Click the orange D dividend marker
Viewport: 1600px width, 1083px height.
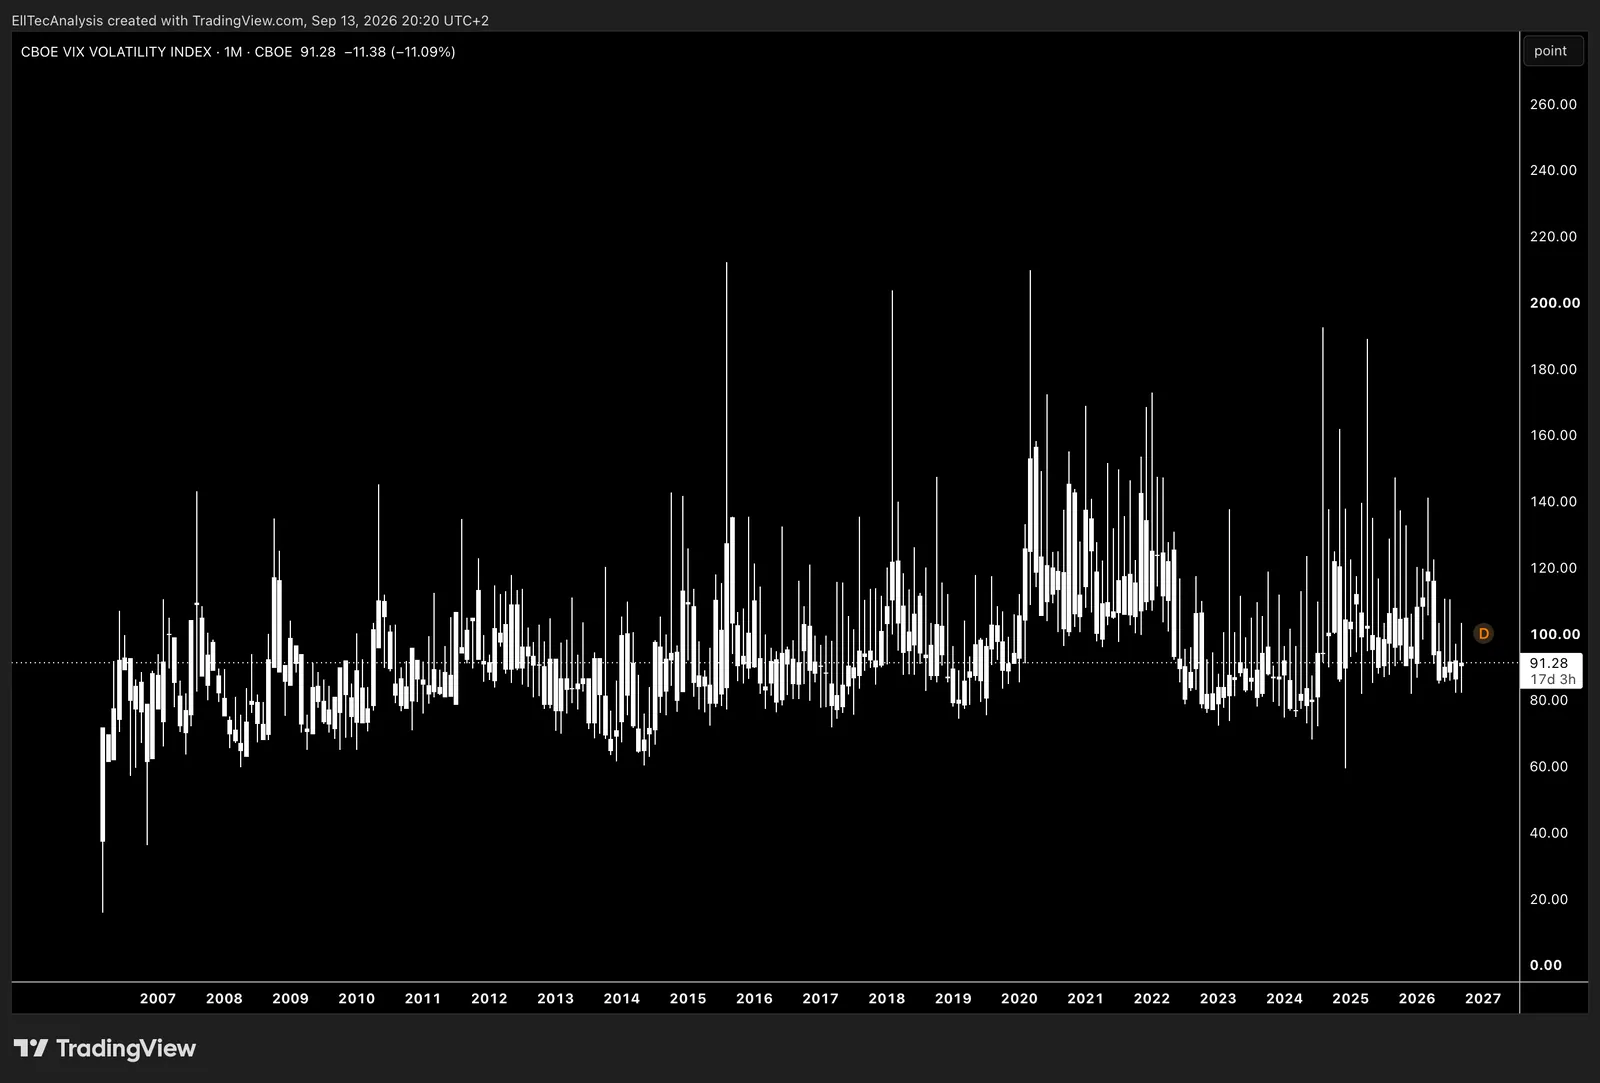click(1483, 633)
